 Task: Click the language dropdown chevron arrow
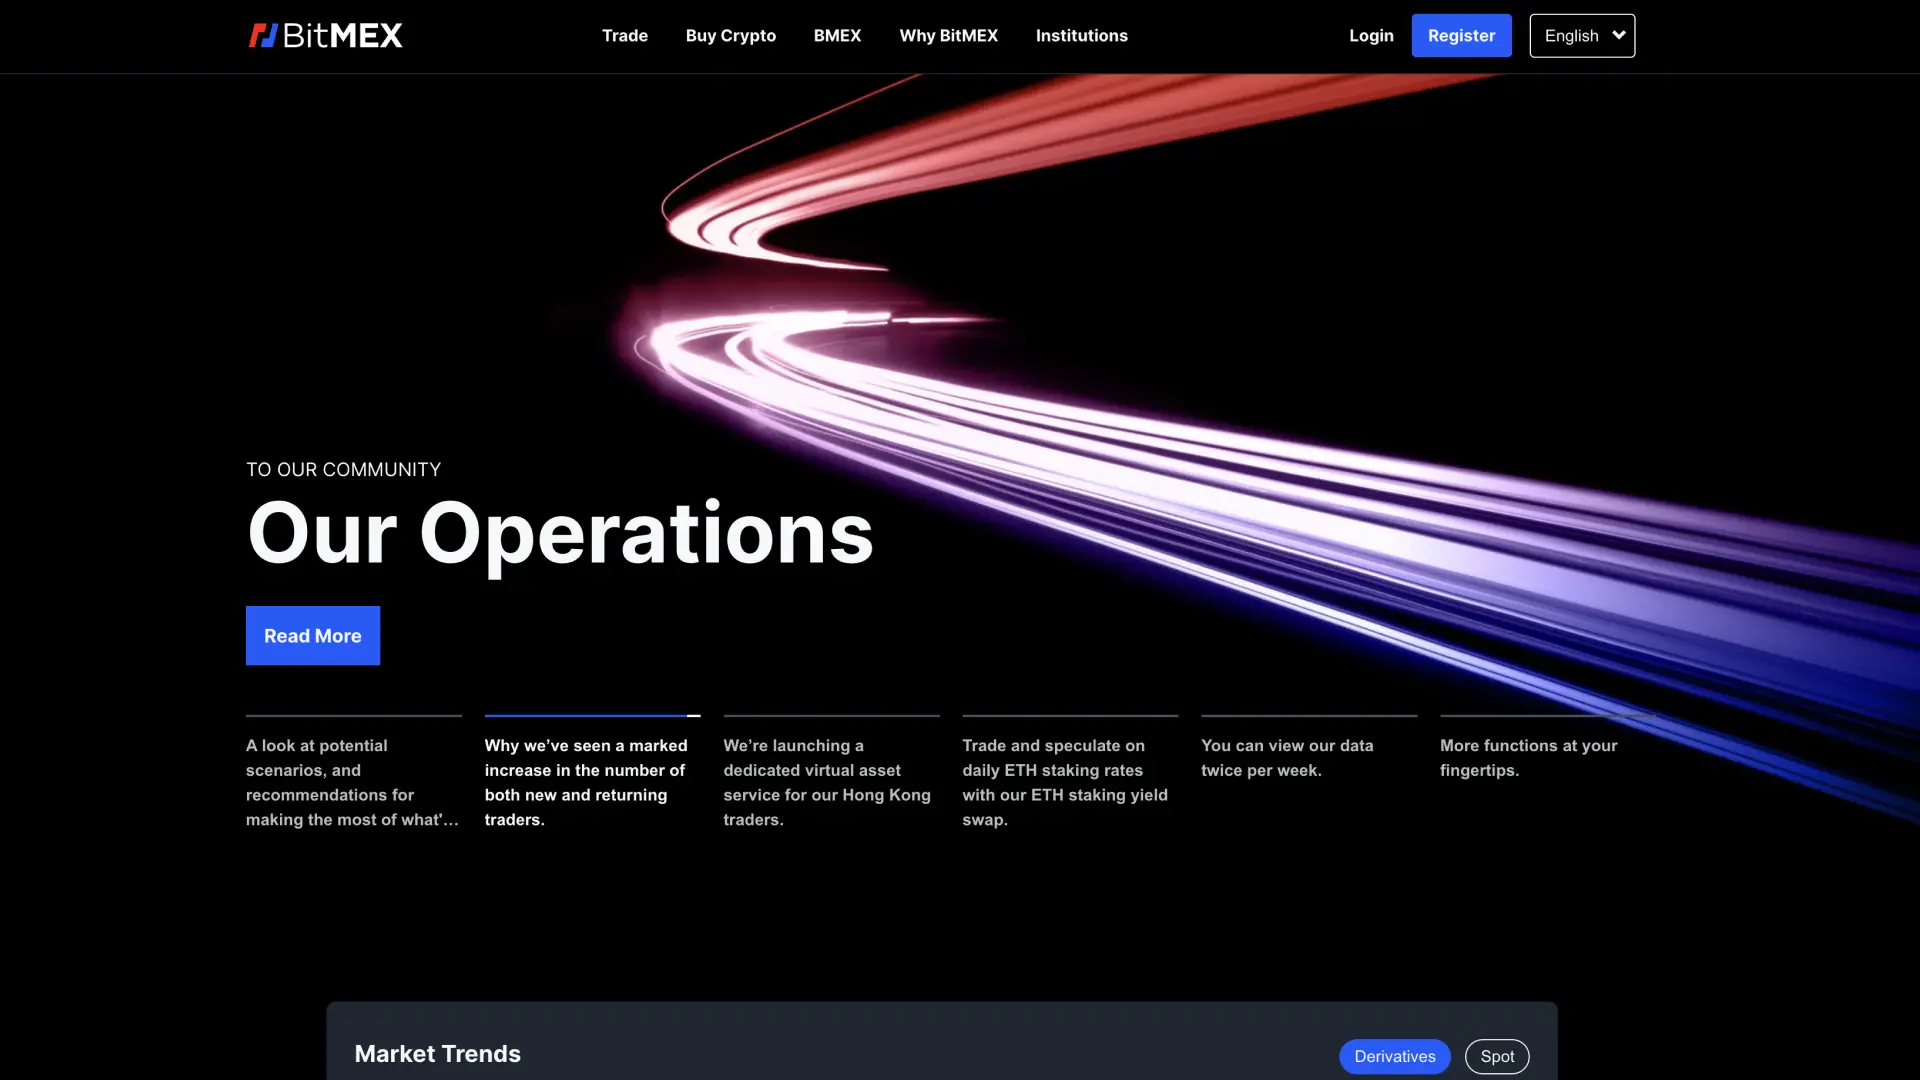[1619, 35]
